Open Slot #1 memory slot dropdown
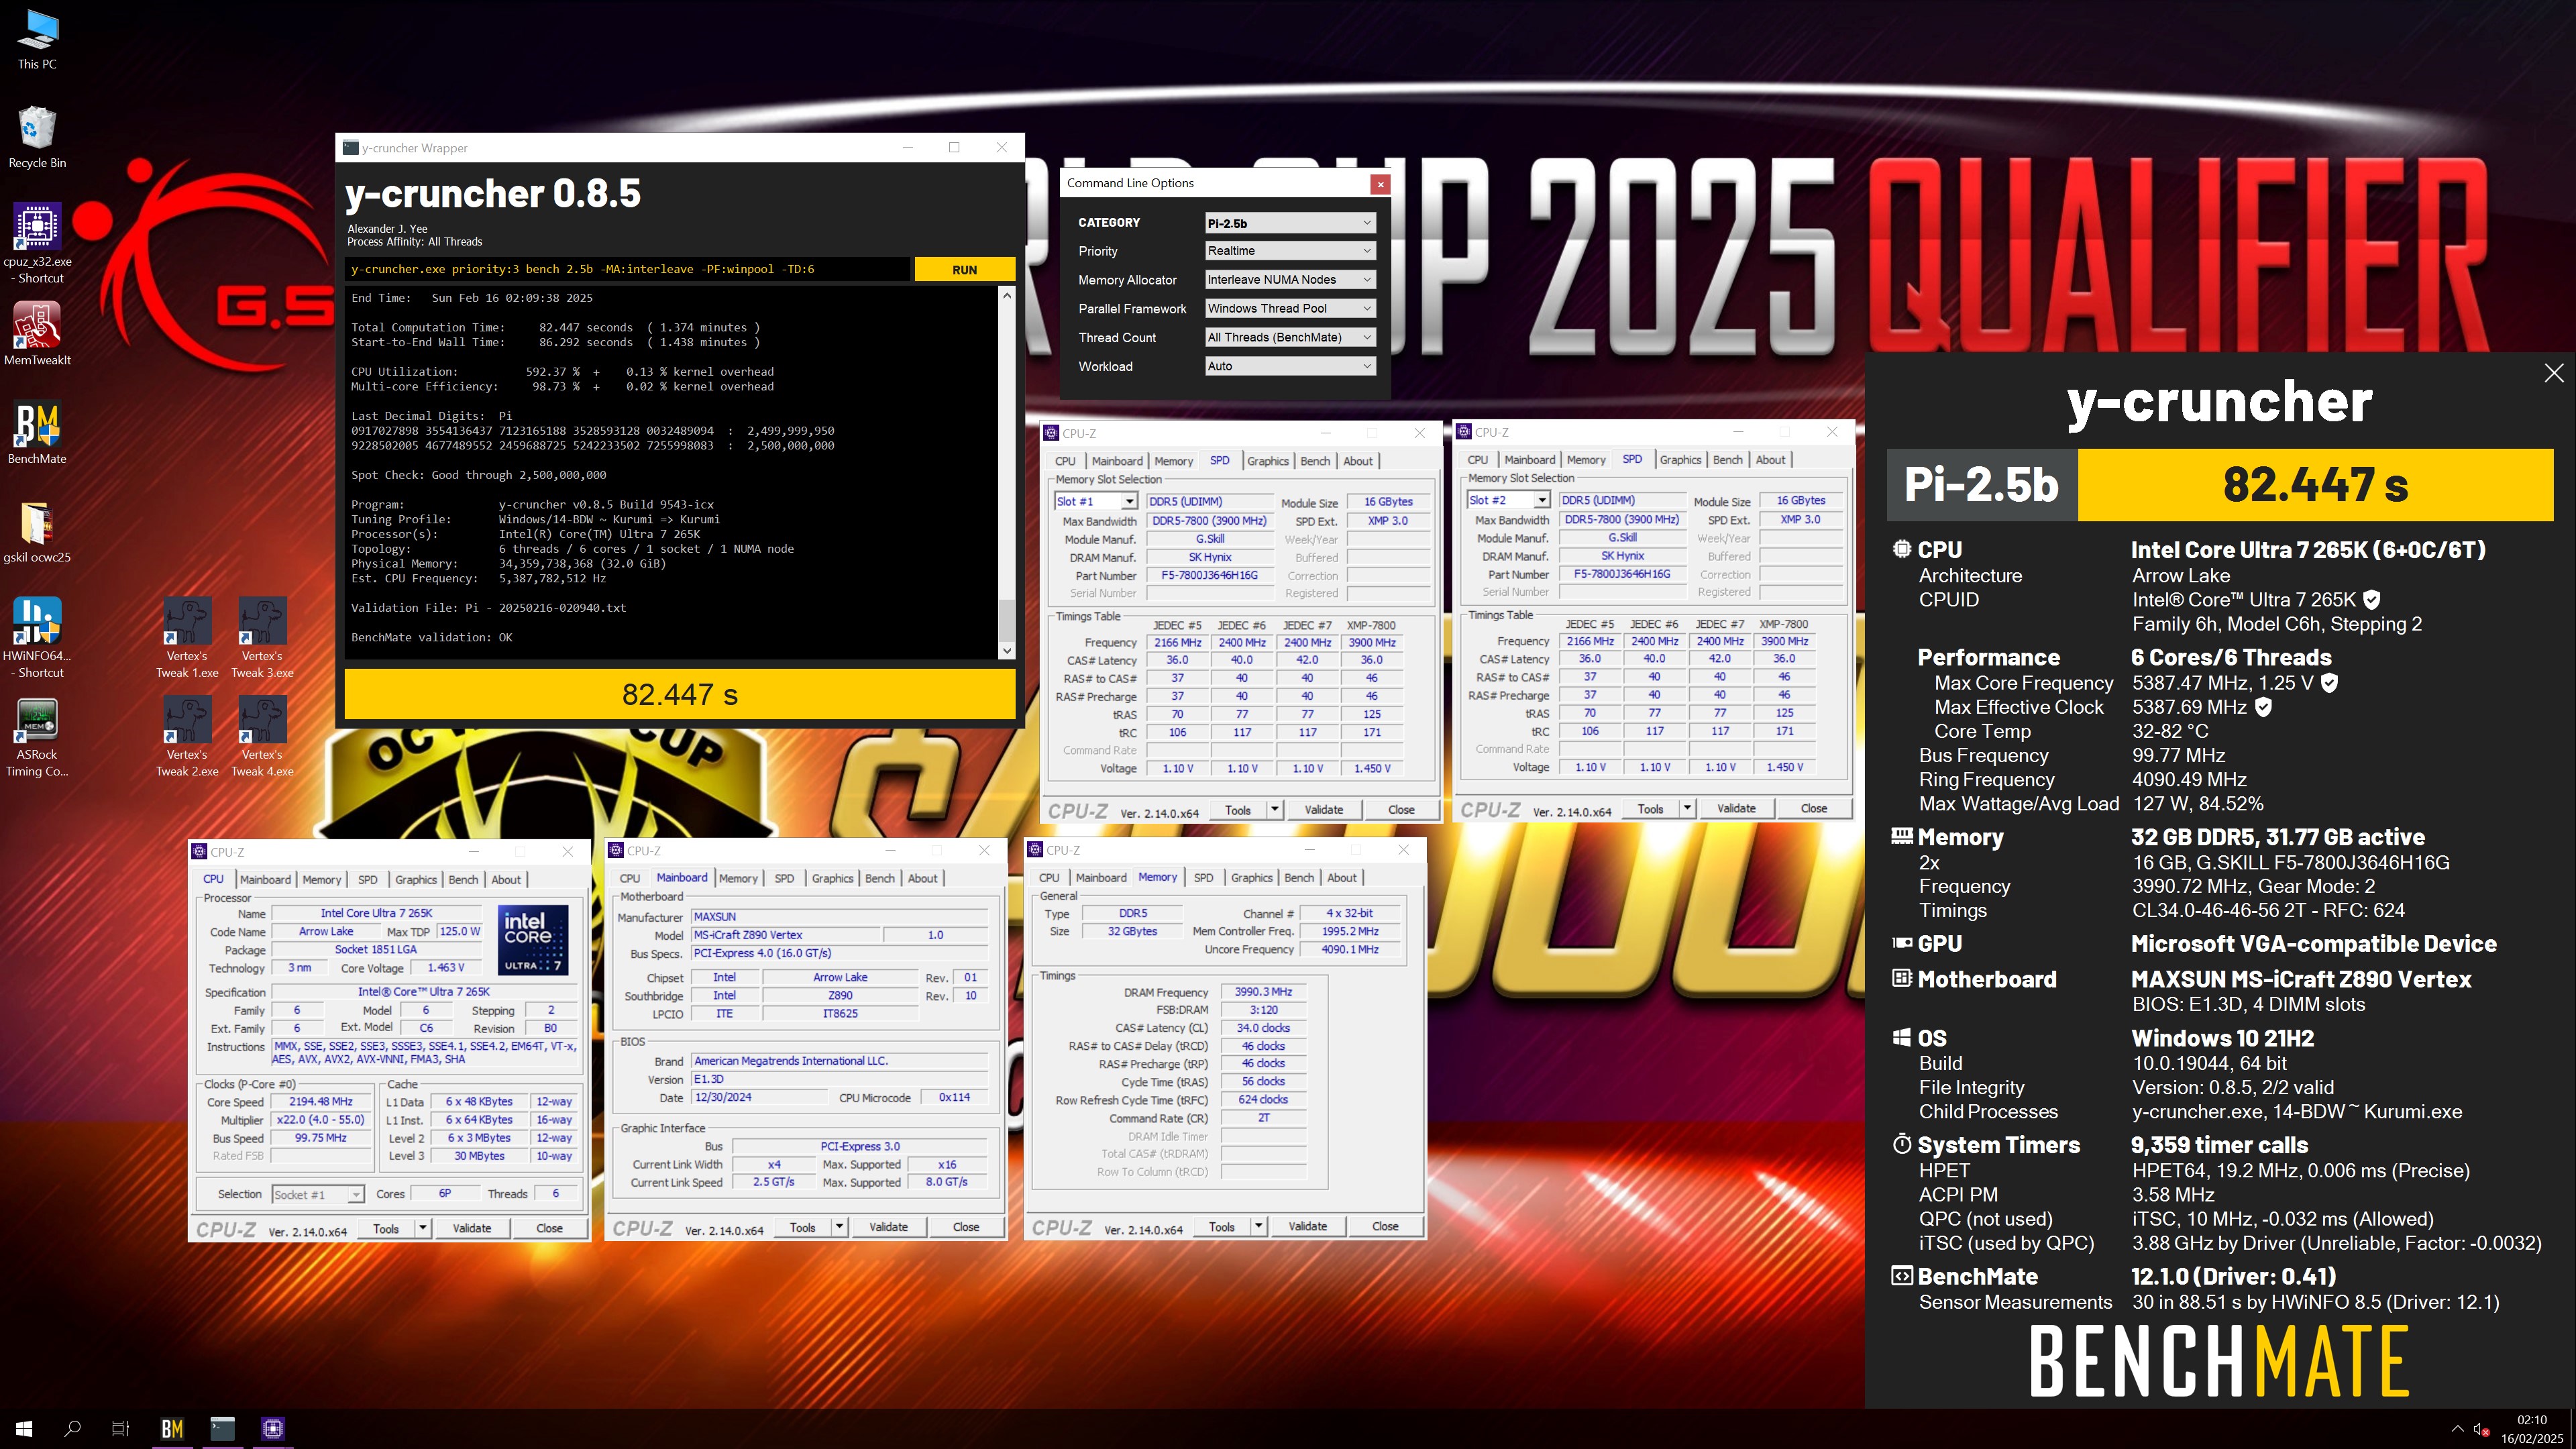Image resolution: width=2576 pixels, height=1449 pixels. [x=1096, y=502]
